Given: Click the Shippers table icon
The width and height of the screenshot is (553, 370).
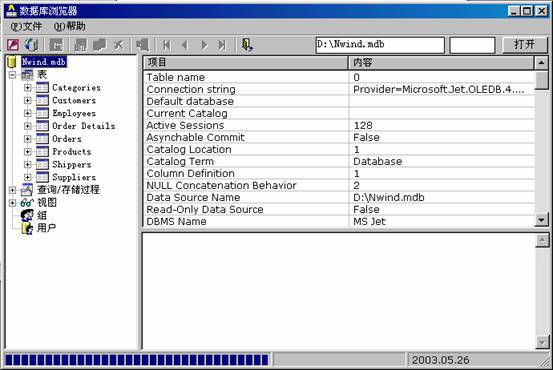Looking at the screenshot, I should click(42, 164).
